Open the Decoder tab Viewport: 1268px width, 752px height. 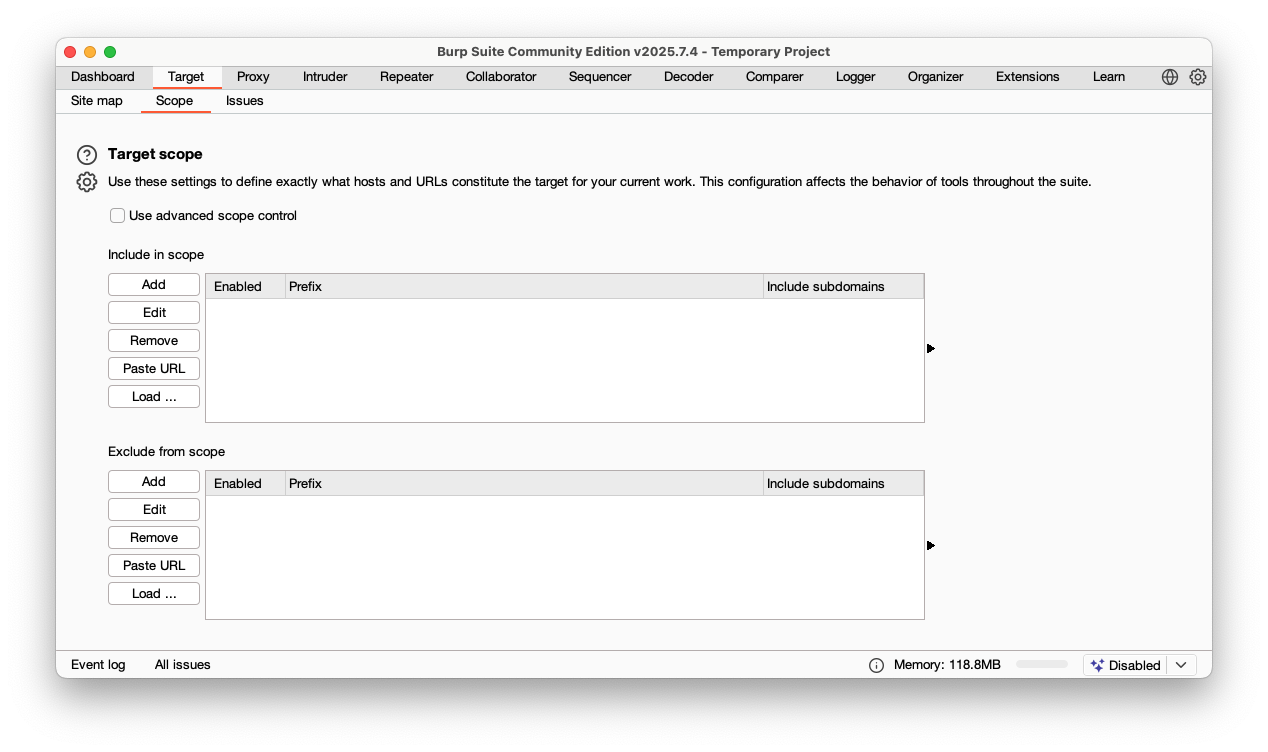tap(689, 77)
